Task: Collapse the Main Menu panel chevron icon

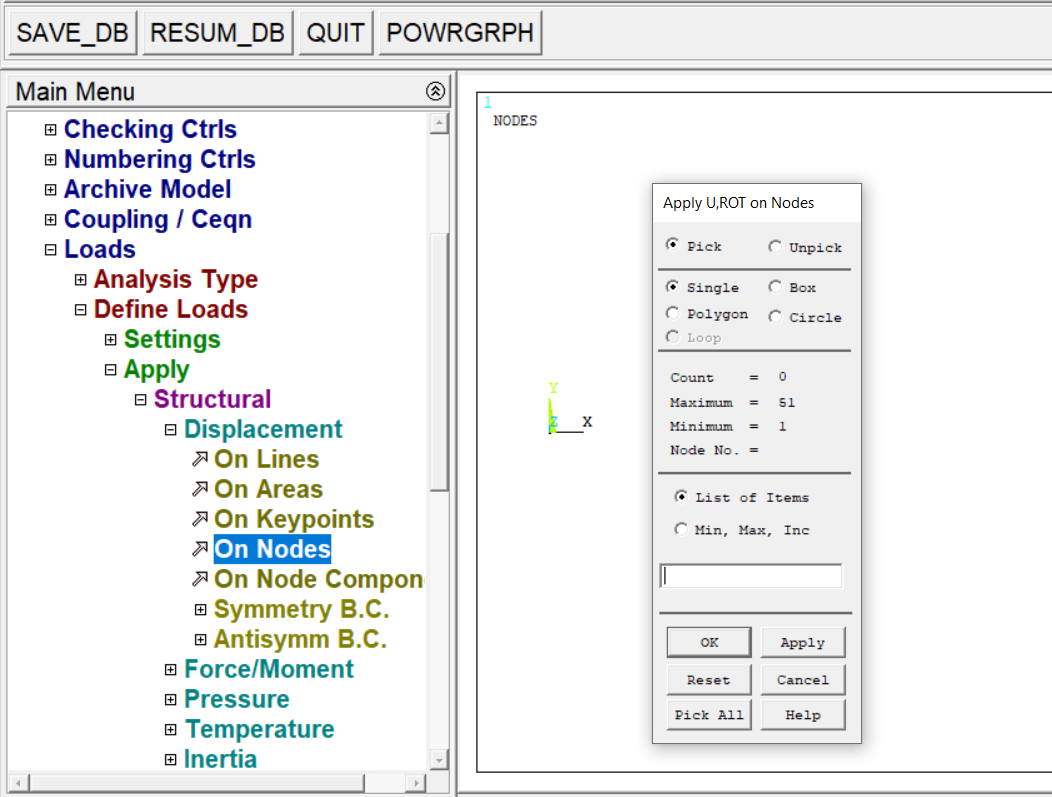Action: point(435,91)
